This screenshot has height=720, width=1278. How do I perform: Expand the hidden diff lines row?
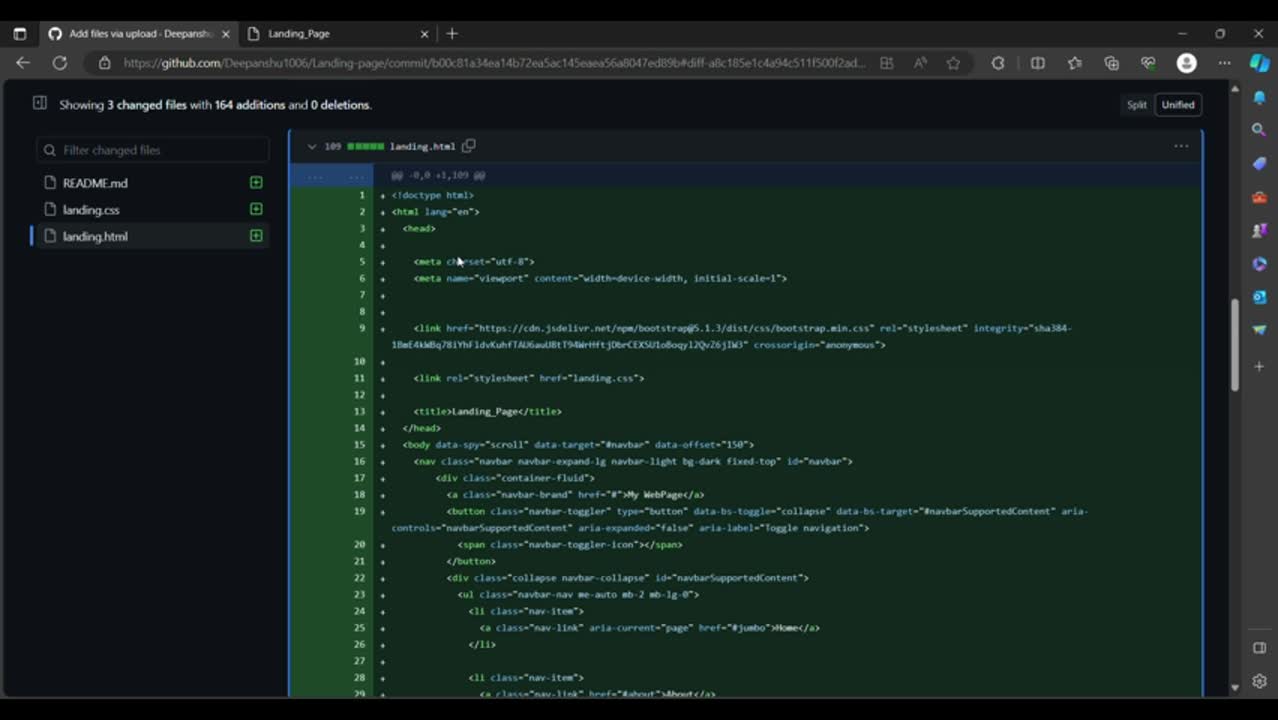coord(745,175)
